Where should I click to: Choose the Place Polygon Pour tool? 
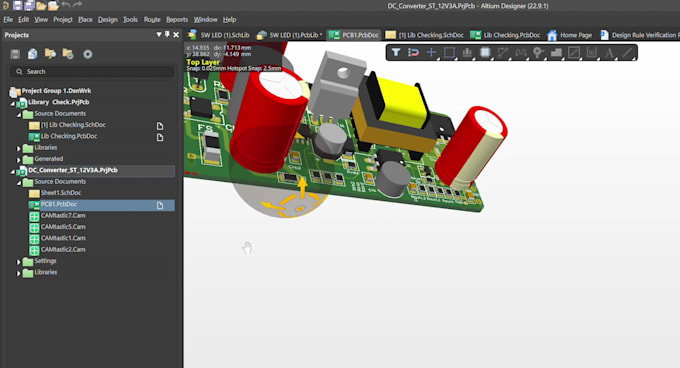pos(556,52)
